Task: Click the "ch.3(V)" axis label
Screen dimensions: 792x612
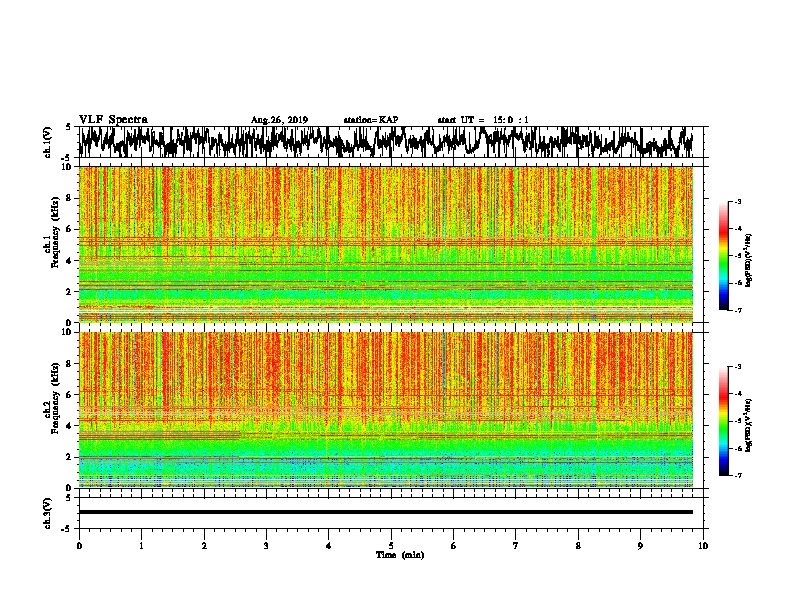Action: (47, 513)
